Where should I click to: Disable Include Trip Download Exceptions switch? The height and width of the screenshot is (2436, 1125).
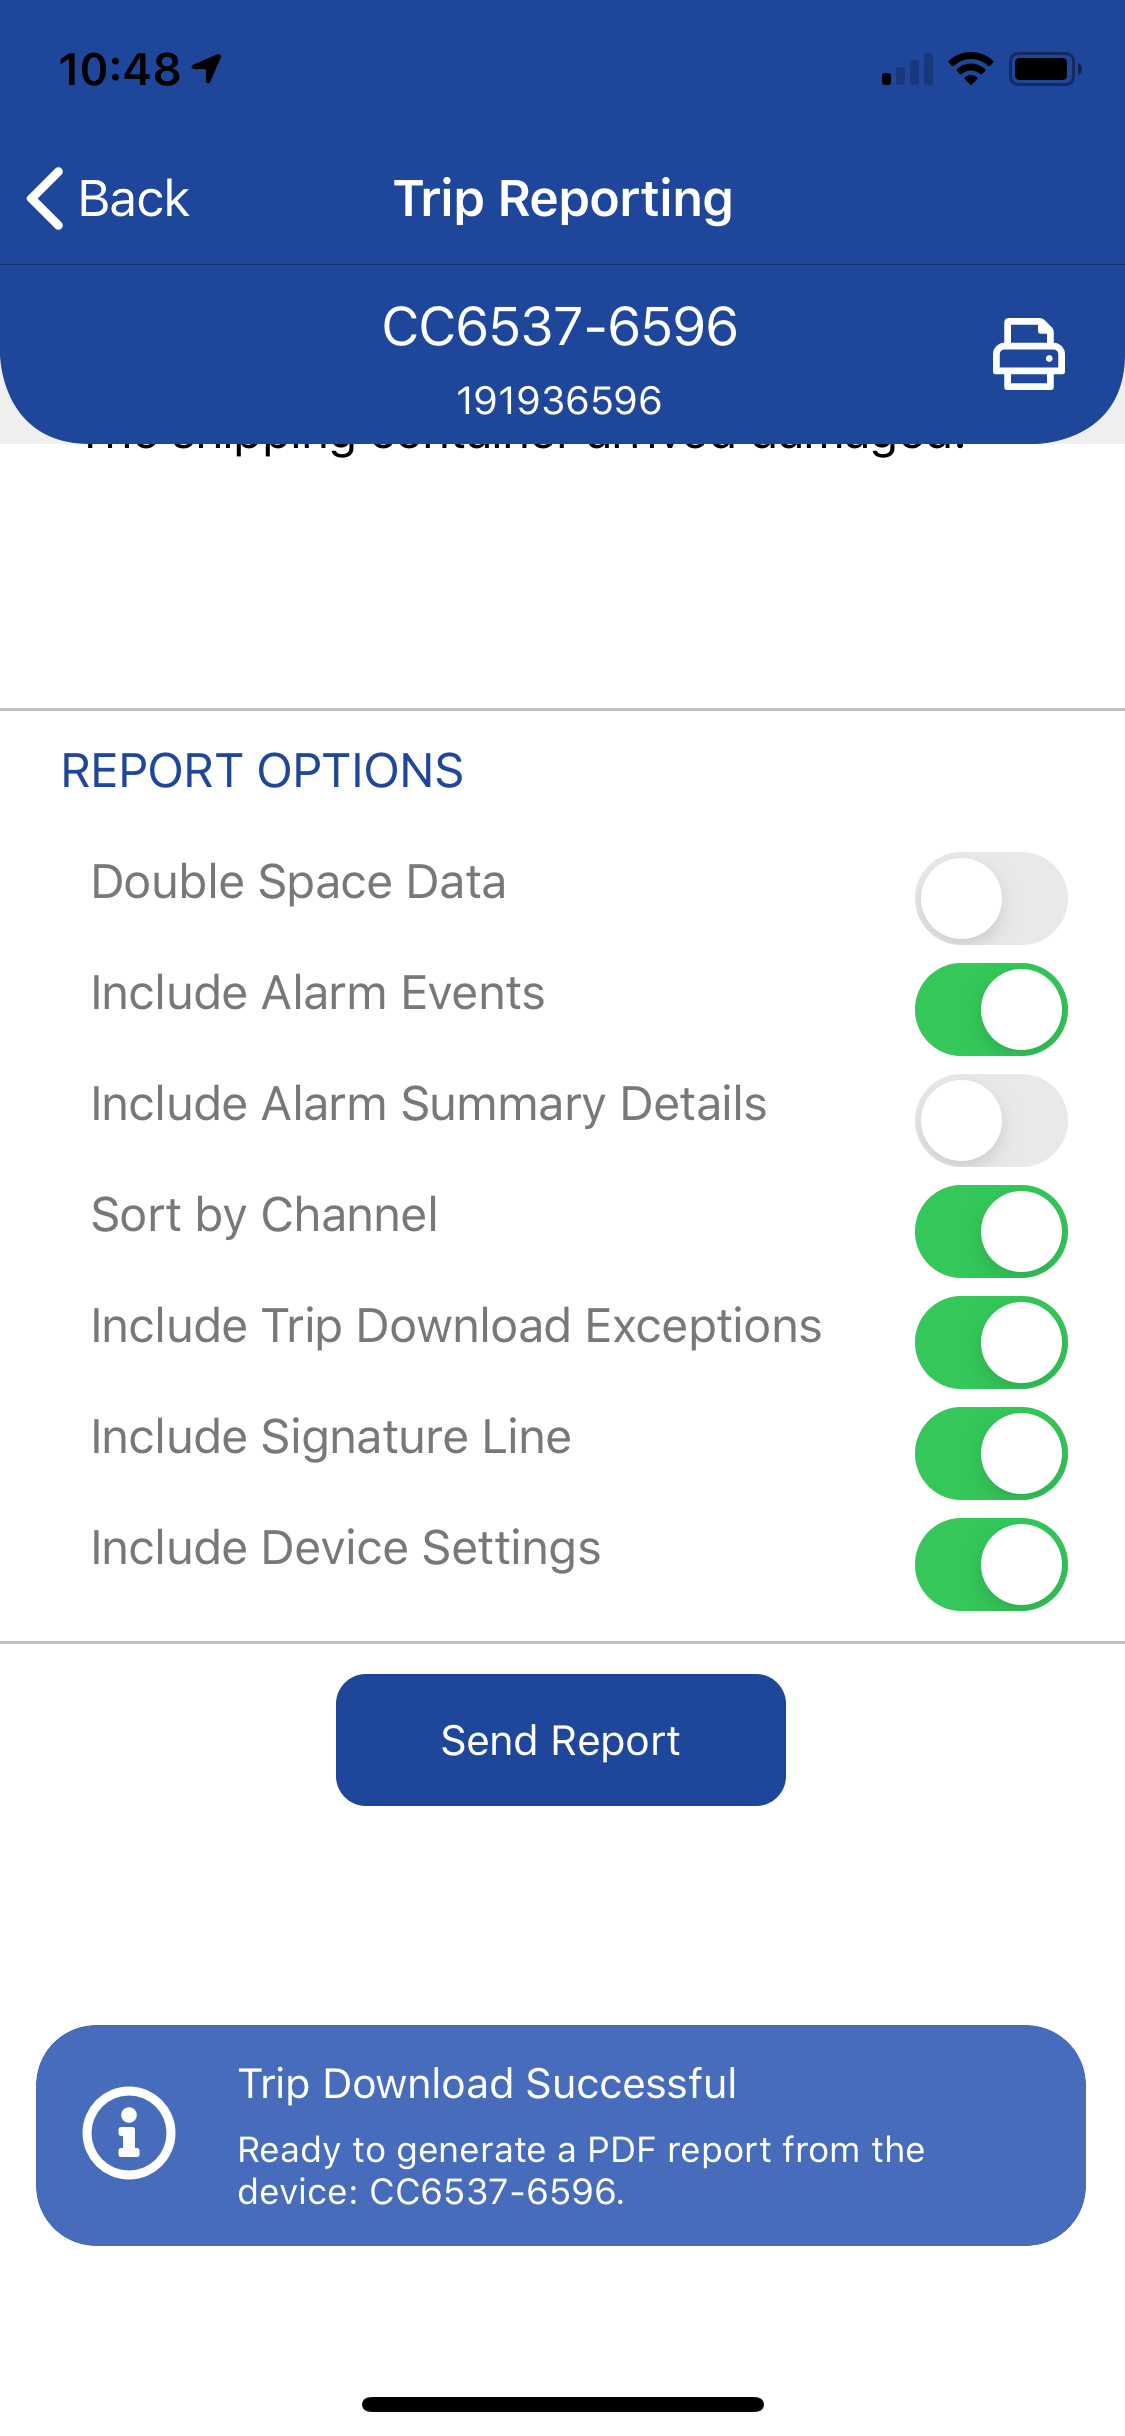point(991,1342)
